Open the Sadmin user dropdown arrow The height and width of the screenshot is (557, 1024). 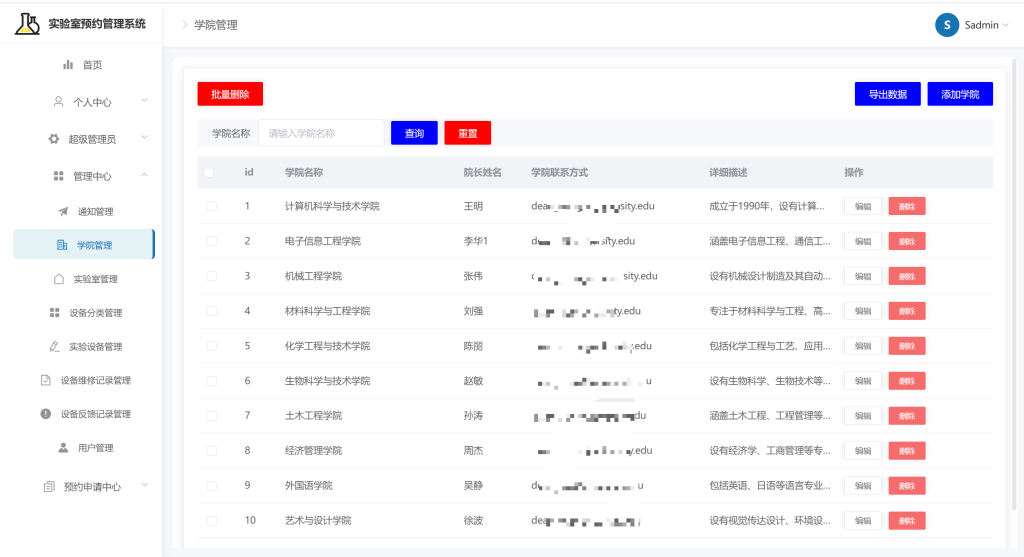pyautogui.click(x=1006, y=25)
